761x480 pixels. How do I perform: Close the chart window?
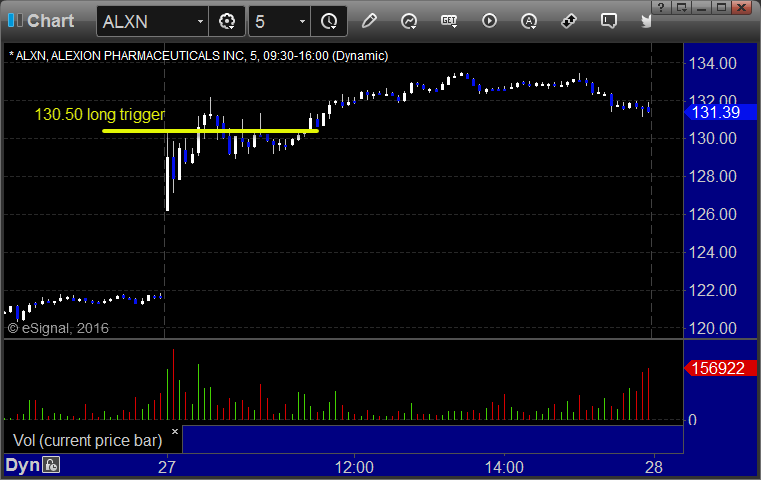[x=742, y=7]
